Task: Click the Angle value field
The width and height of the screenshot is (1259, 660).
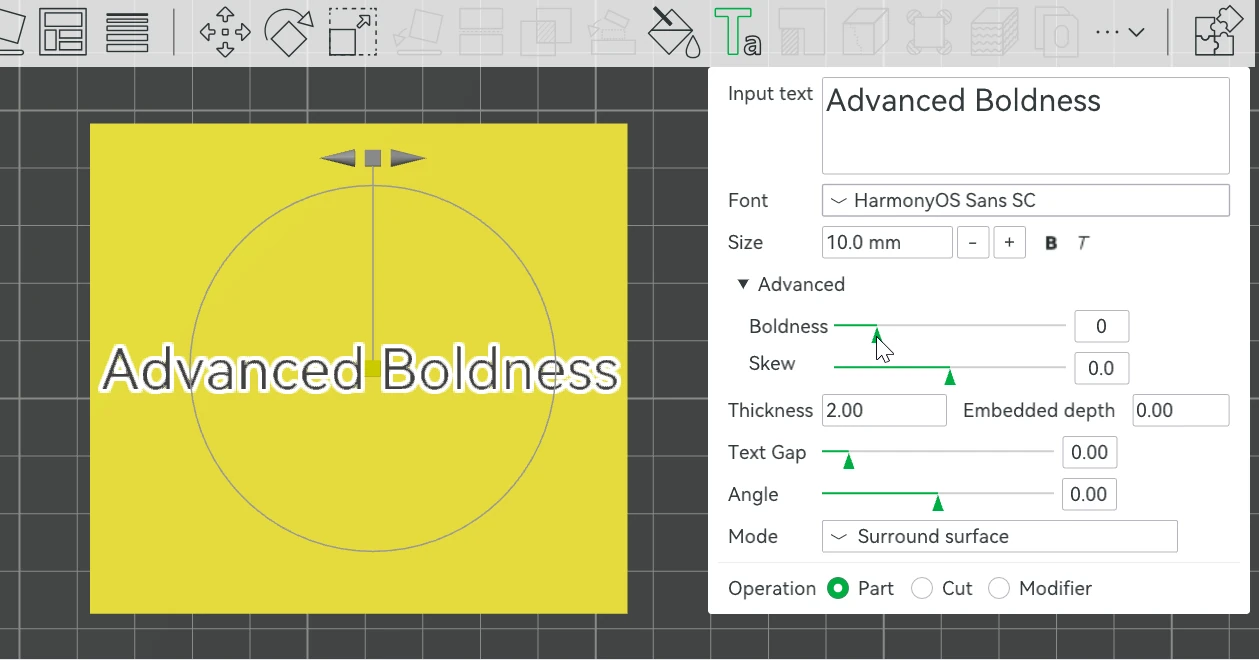Action: tap(1089, 494)
